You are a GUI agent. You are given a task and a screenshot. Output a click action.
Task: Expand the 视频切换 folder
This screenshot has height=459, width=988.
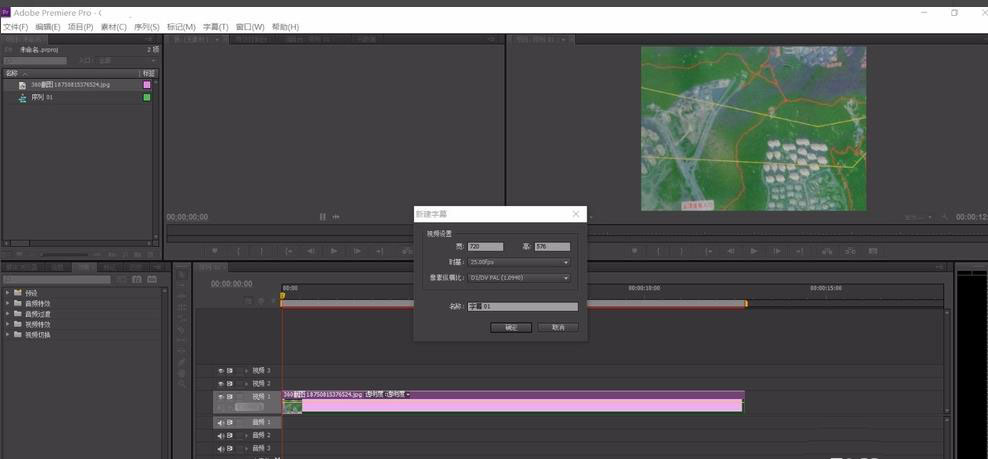pos(8,334)
